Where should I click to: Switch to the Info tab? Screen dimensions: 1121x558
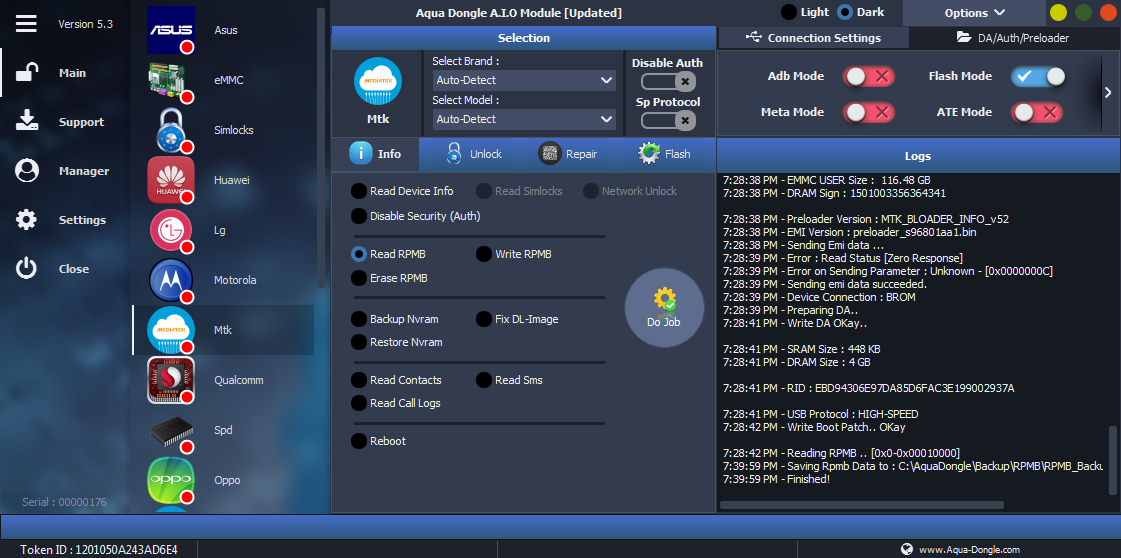tap(375, 154)
